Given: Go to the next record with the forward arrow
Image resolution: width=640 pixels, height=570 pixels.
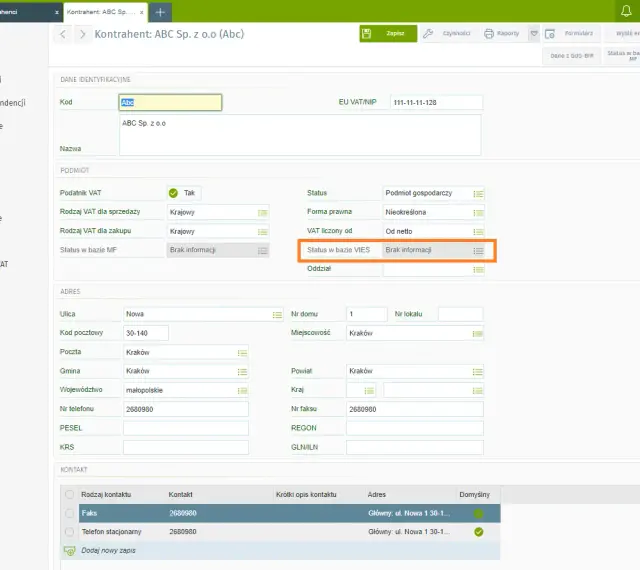Looking at the screenshot, I should 82,34.
